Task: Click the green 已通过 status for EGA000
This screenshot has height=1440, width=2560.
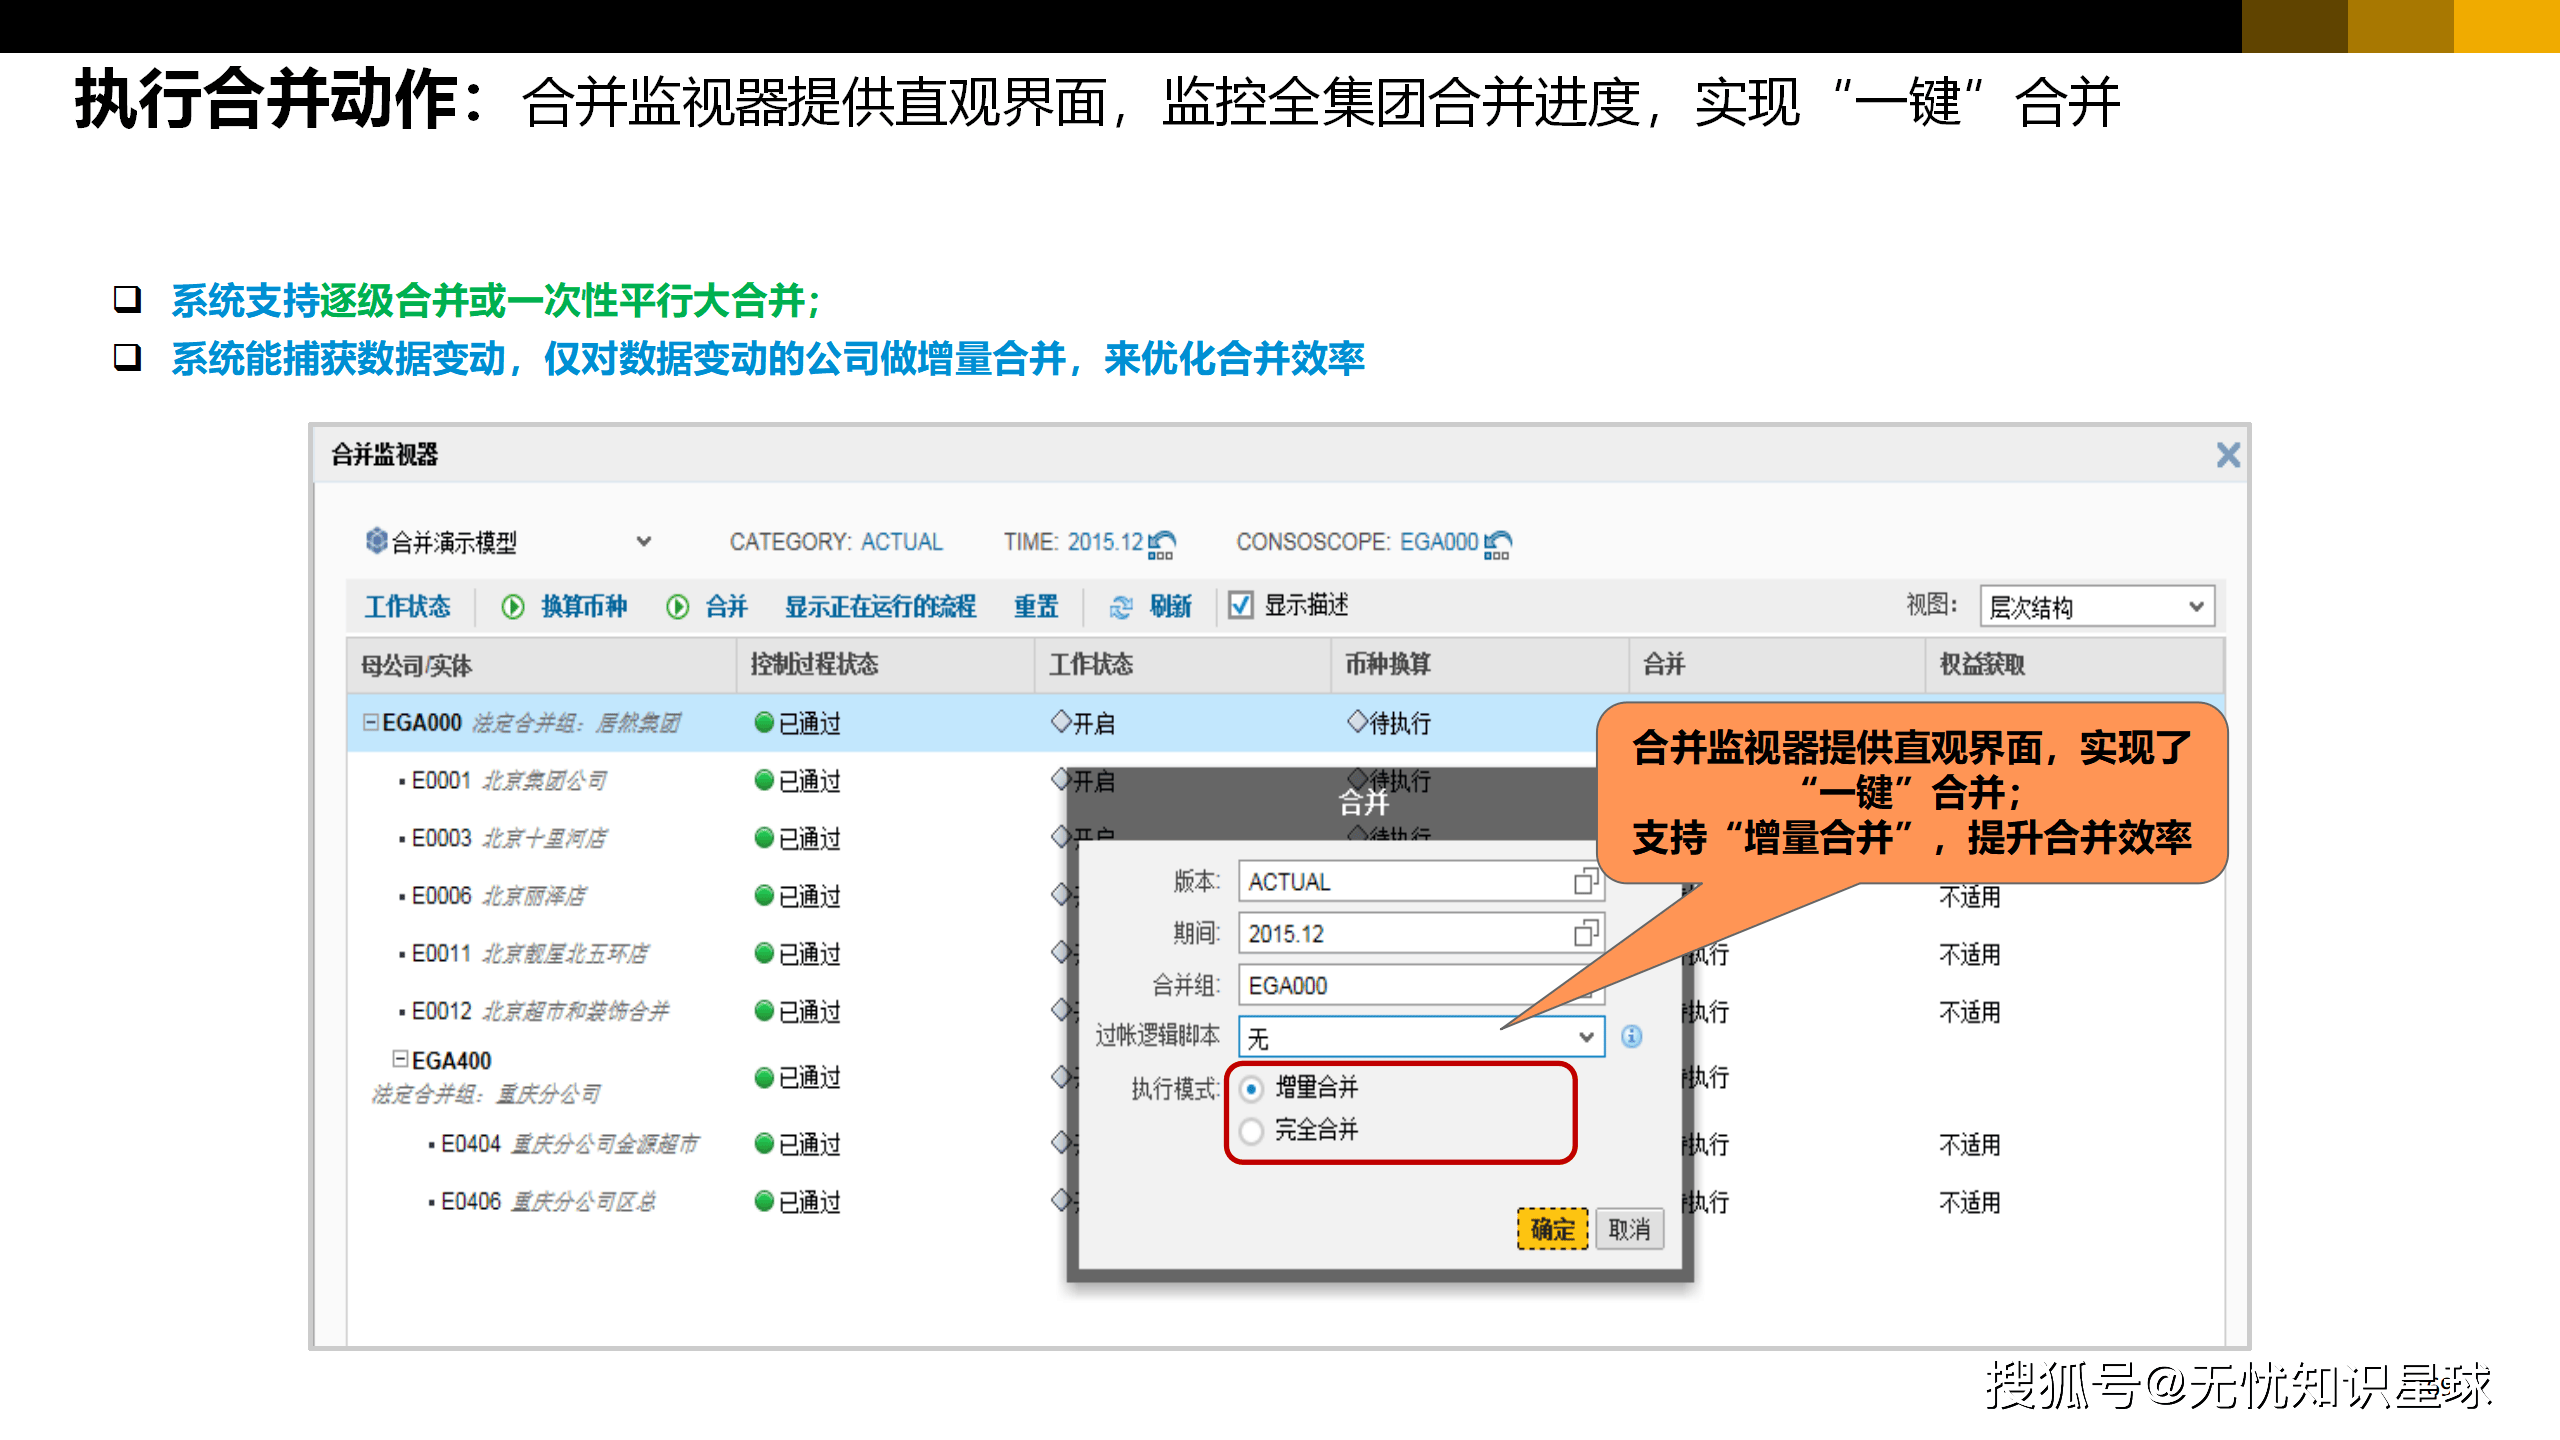Action: tap(798, 722)
